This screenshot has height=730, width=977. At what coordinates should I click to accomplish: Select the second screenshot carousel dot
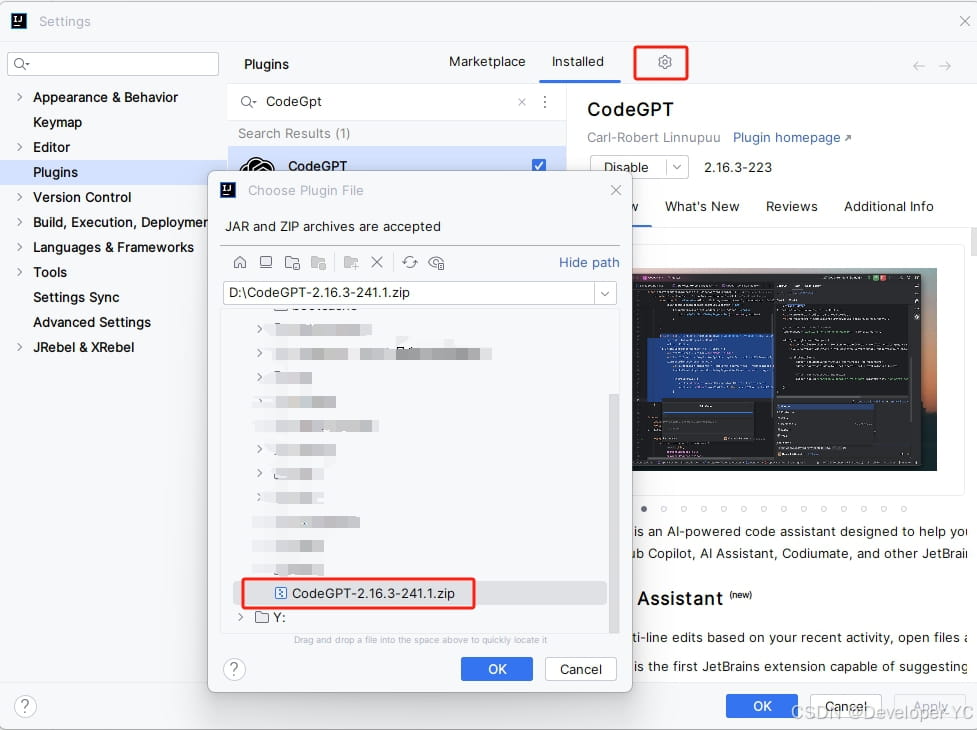[664, 509]
